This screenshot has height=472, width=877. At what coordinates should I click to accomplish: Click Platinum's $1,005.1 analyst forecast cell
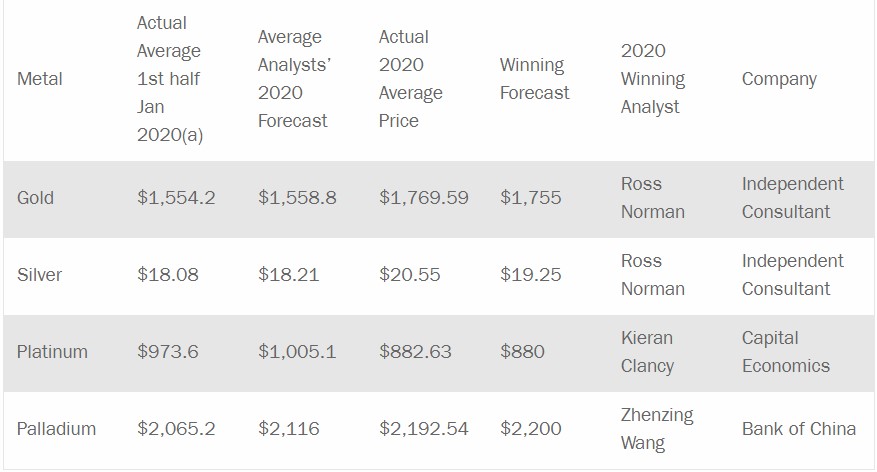[x=298, y=352]
